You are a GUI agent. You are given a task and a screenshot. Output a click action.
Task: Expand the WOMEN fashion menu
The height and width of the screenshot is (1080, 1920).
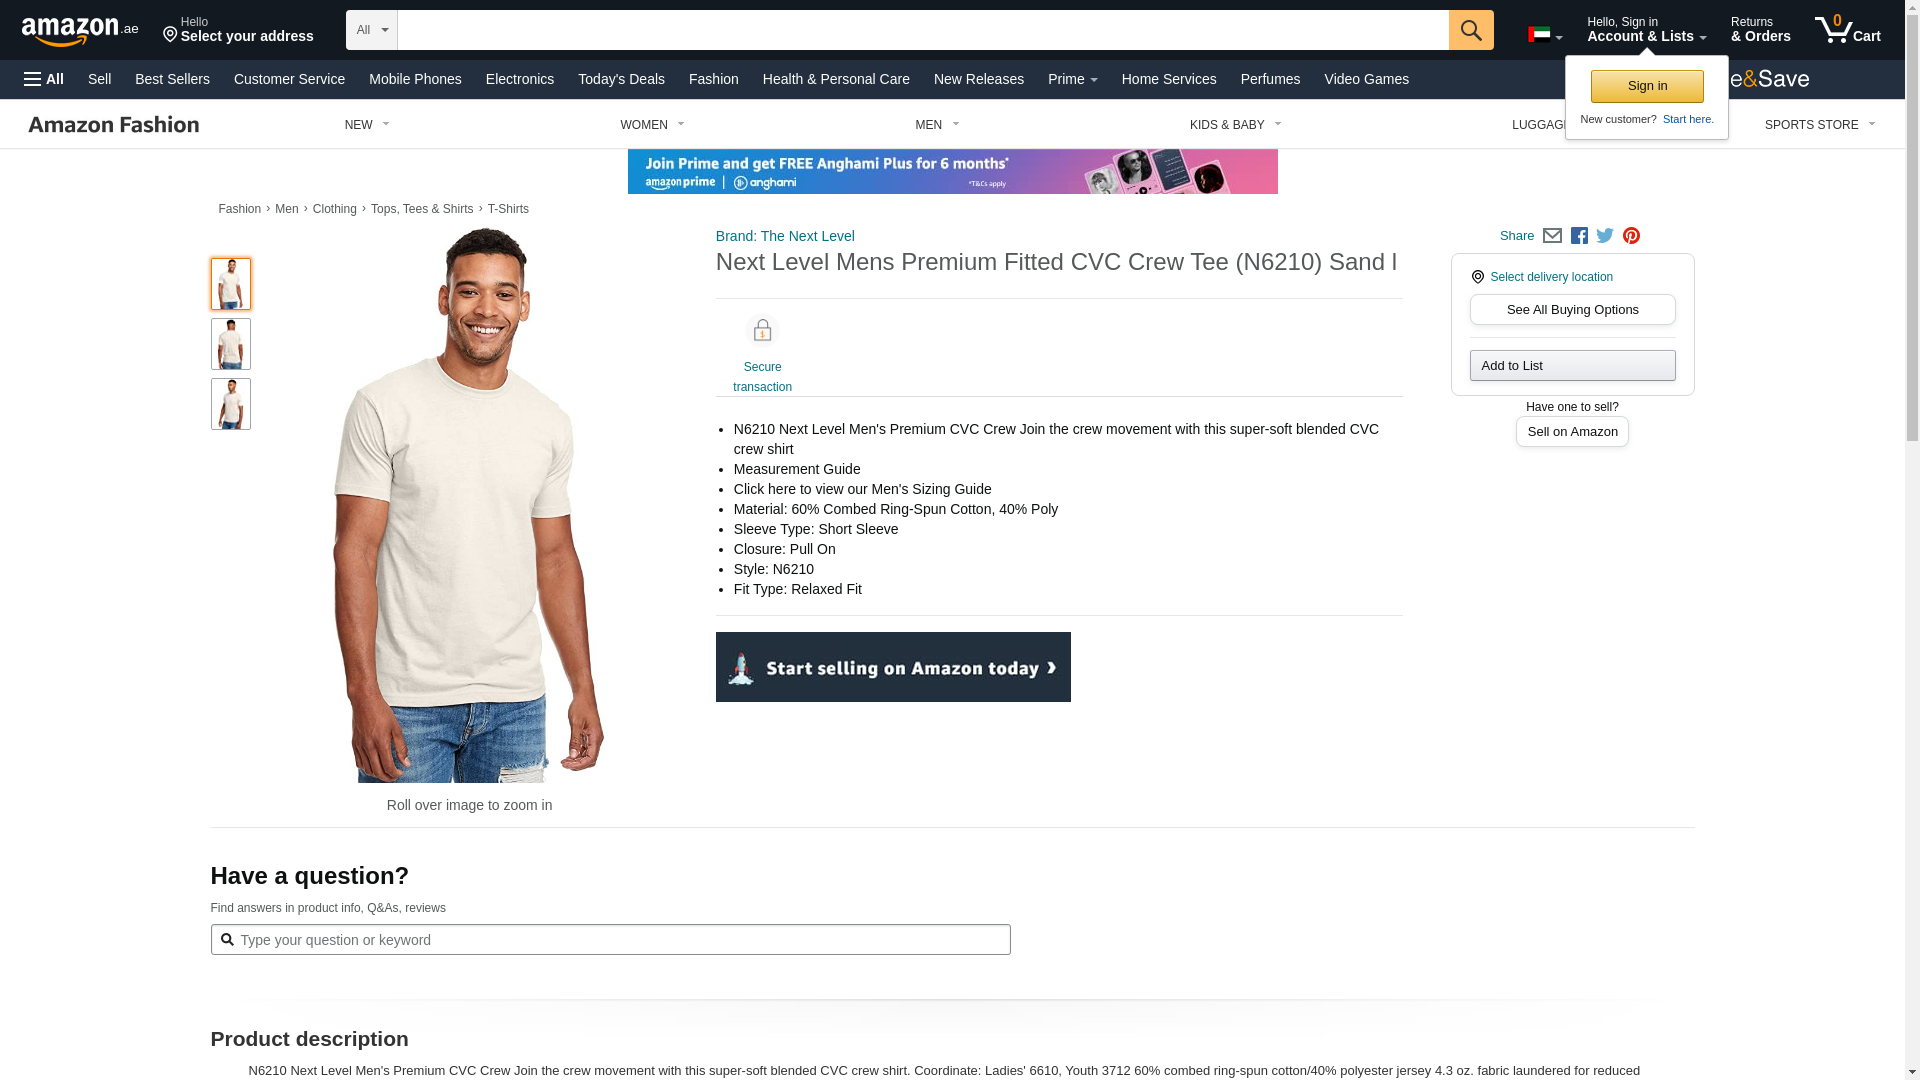[x=652, y=125]
